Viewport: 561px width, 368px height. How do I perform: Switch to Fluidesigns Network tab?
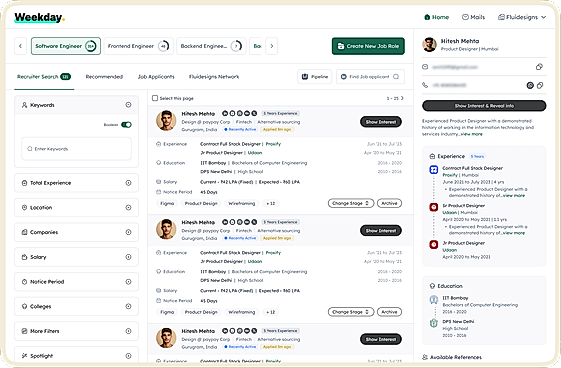[214, 77]
